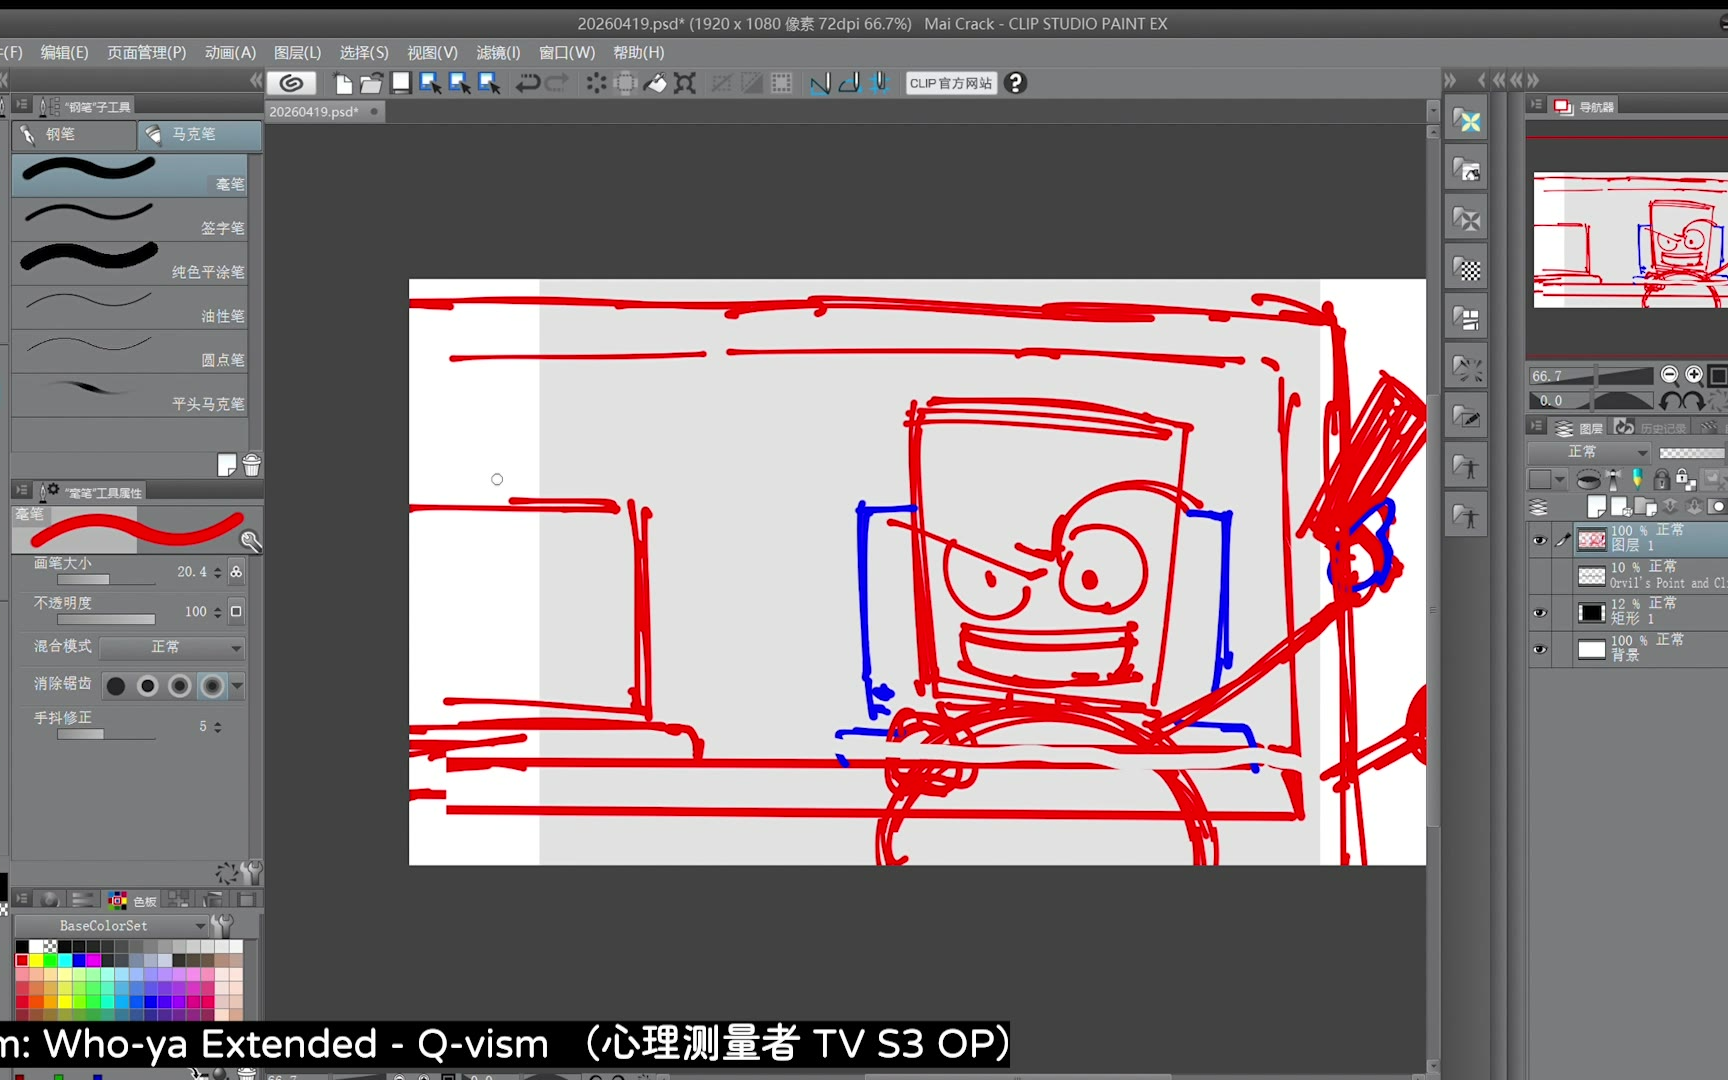Image resolution: width=1728 pixels, height=1080 pixels.
Task: Click the undo arrow in the toolbar
Action: (x=527, y=83)
